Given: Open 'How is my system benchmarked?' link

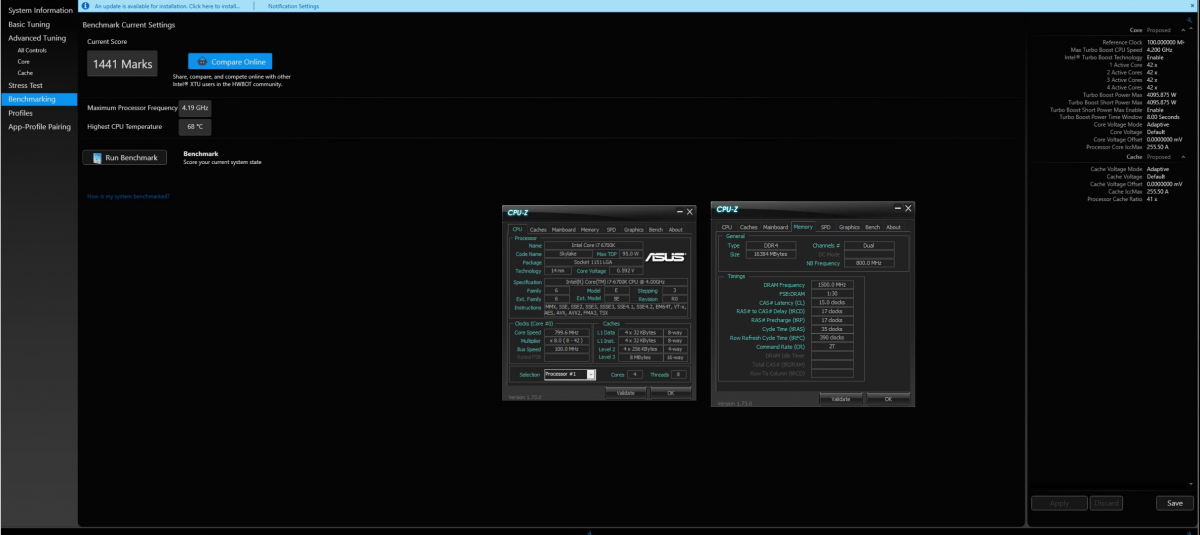Looking at the screenshot, I should (x=128, y=196).
